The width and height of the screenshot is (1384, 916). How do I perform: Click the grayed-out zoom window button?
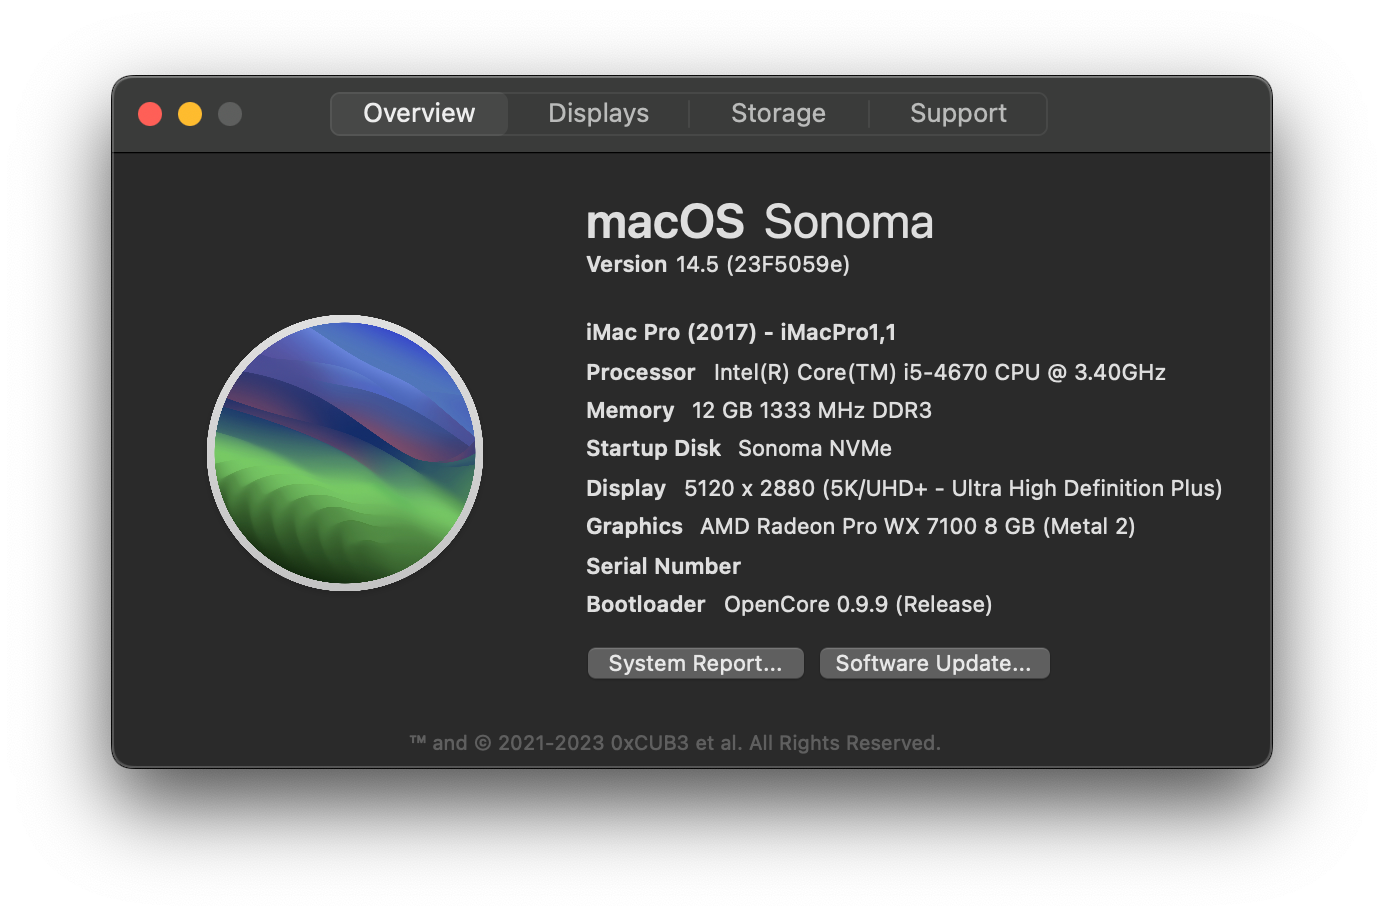pos(230,114)
